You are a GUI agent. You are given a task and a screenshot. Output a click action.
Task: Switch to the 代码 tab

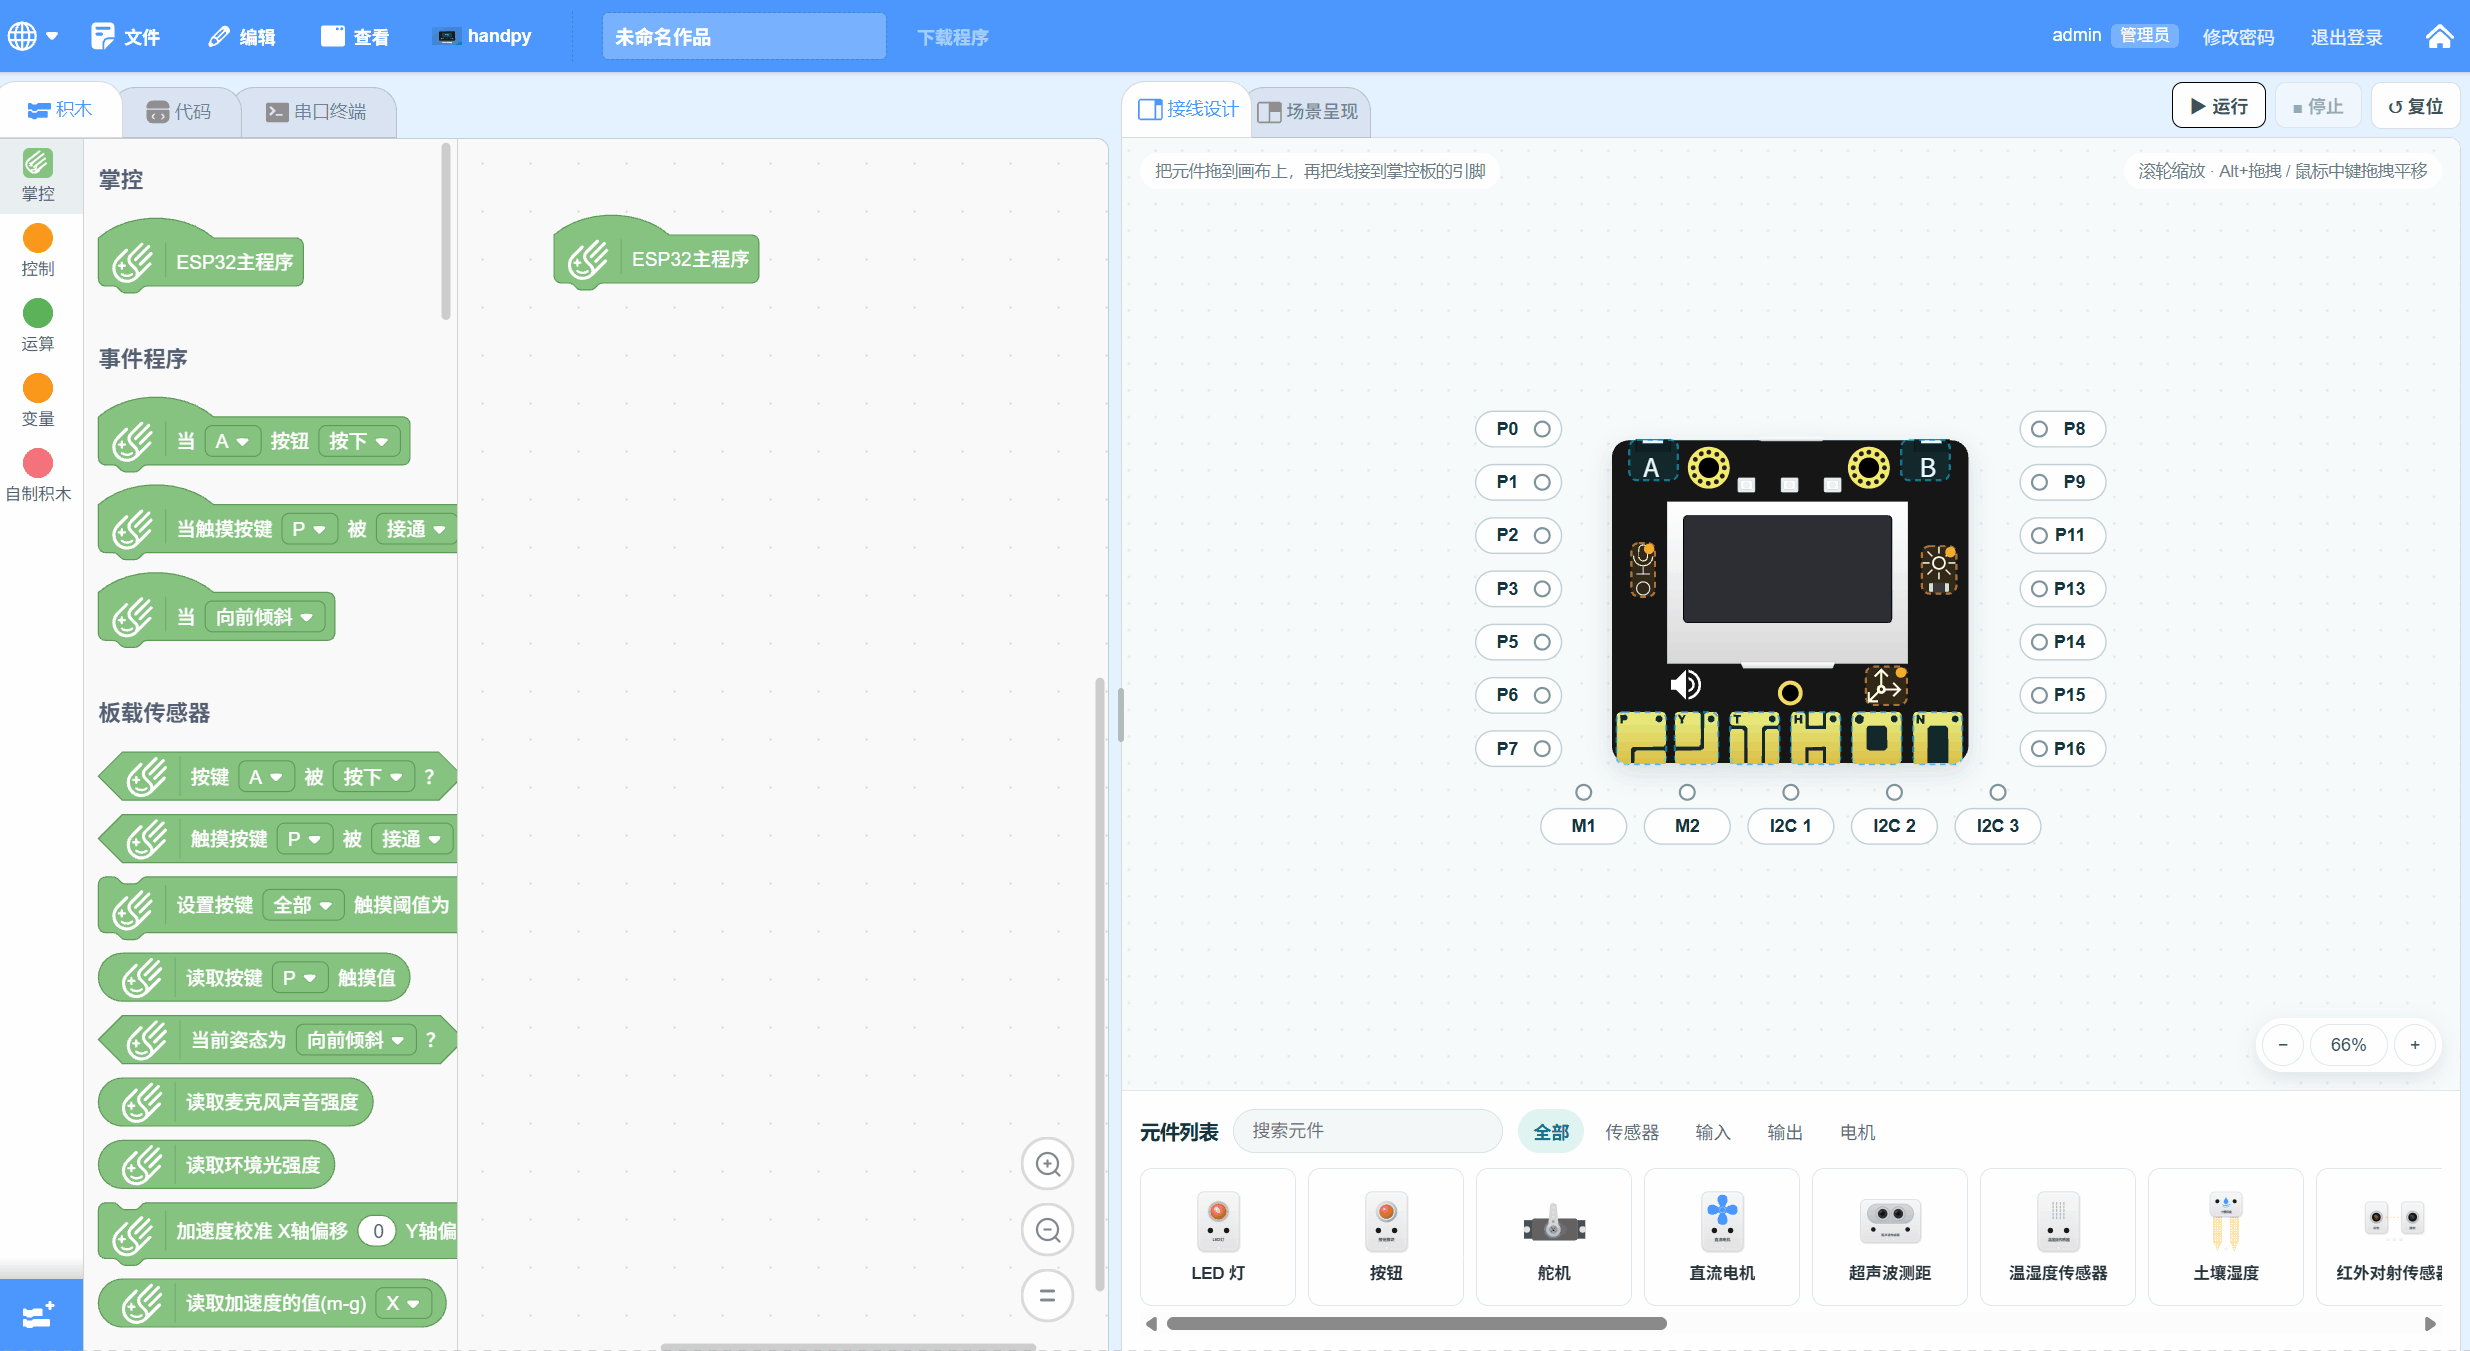(x=180, y=111)
